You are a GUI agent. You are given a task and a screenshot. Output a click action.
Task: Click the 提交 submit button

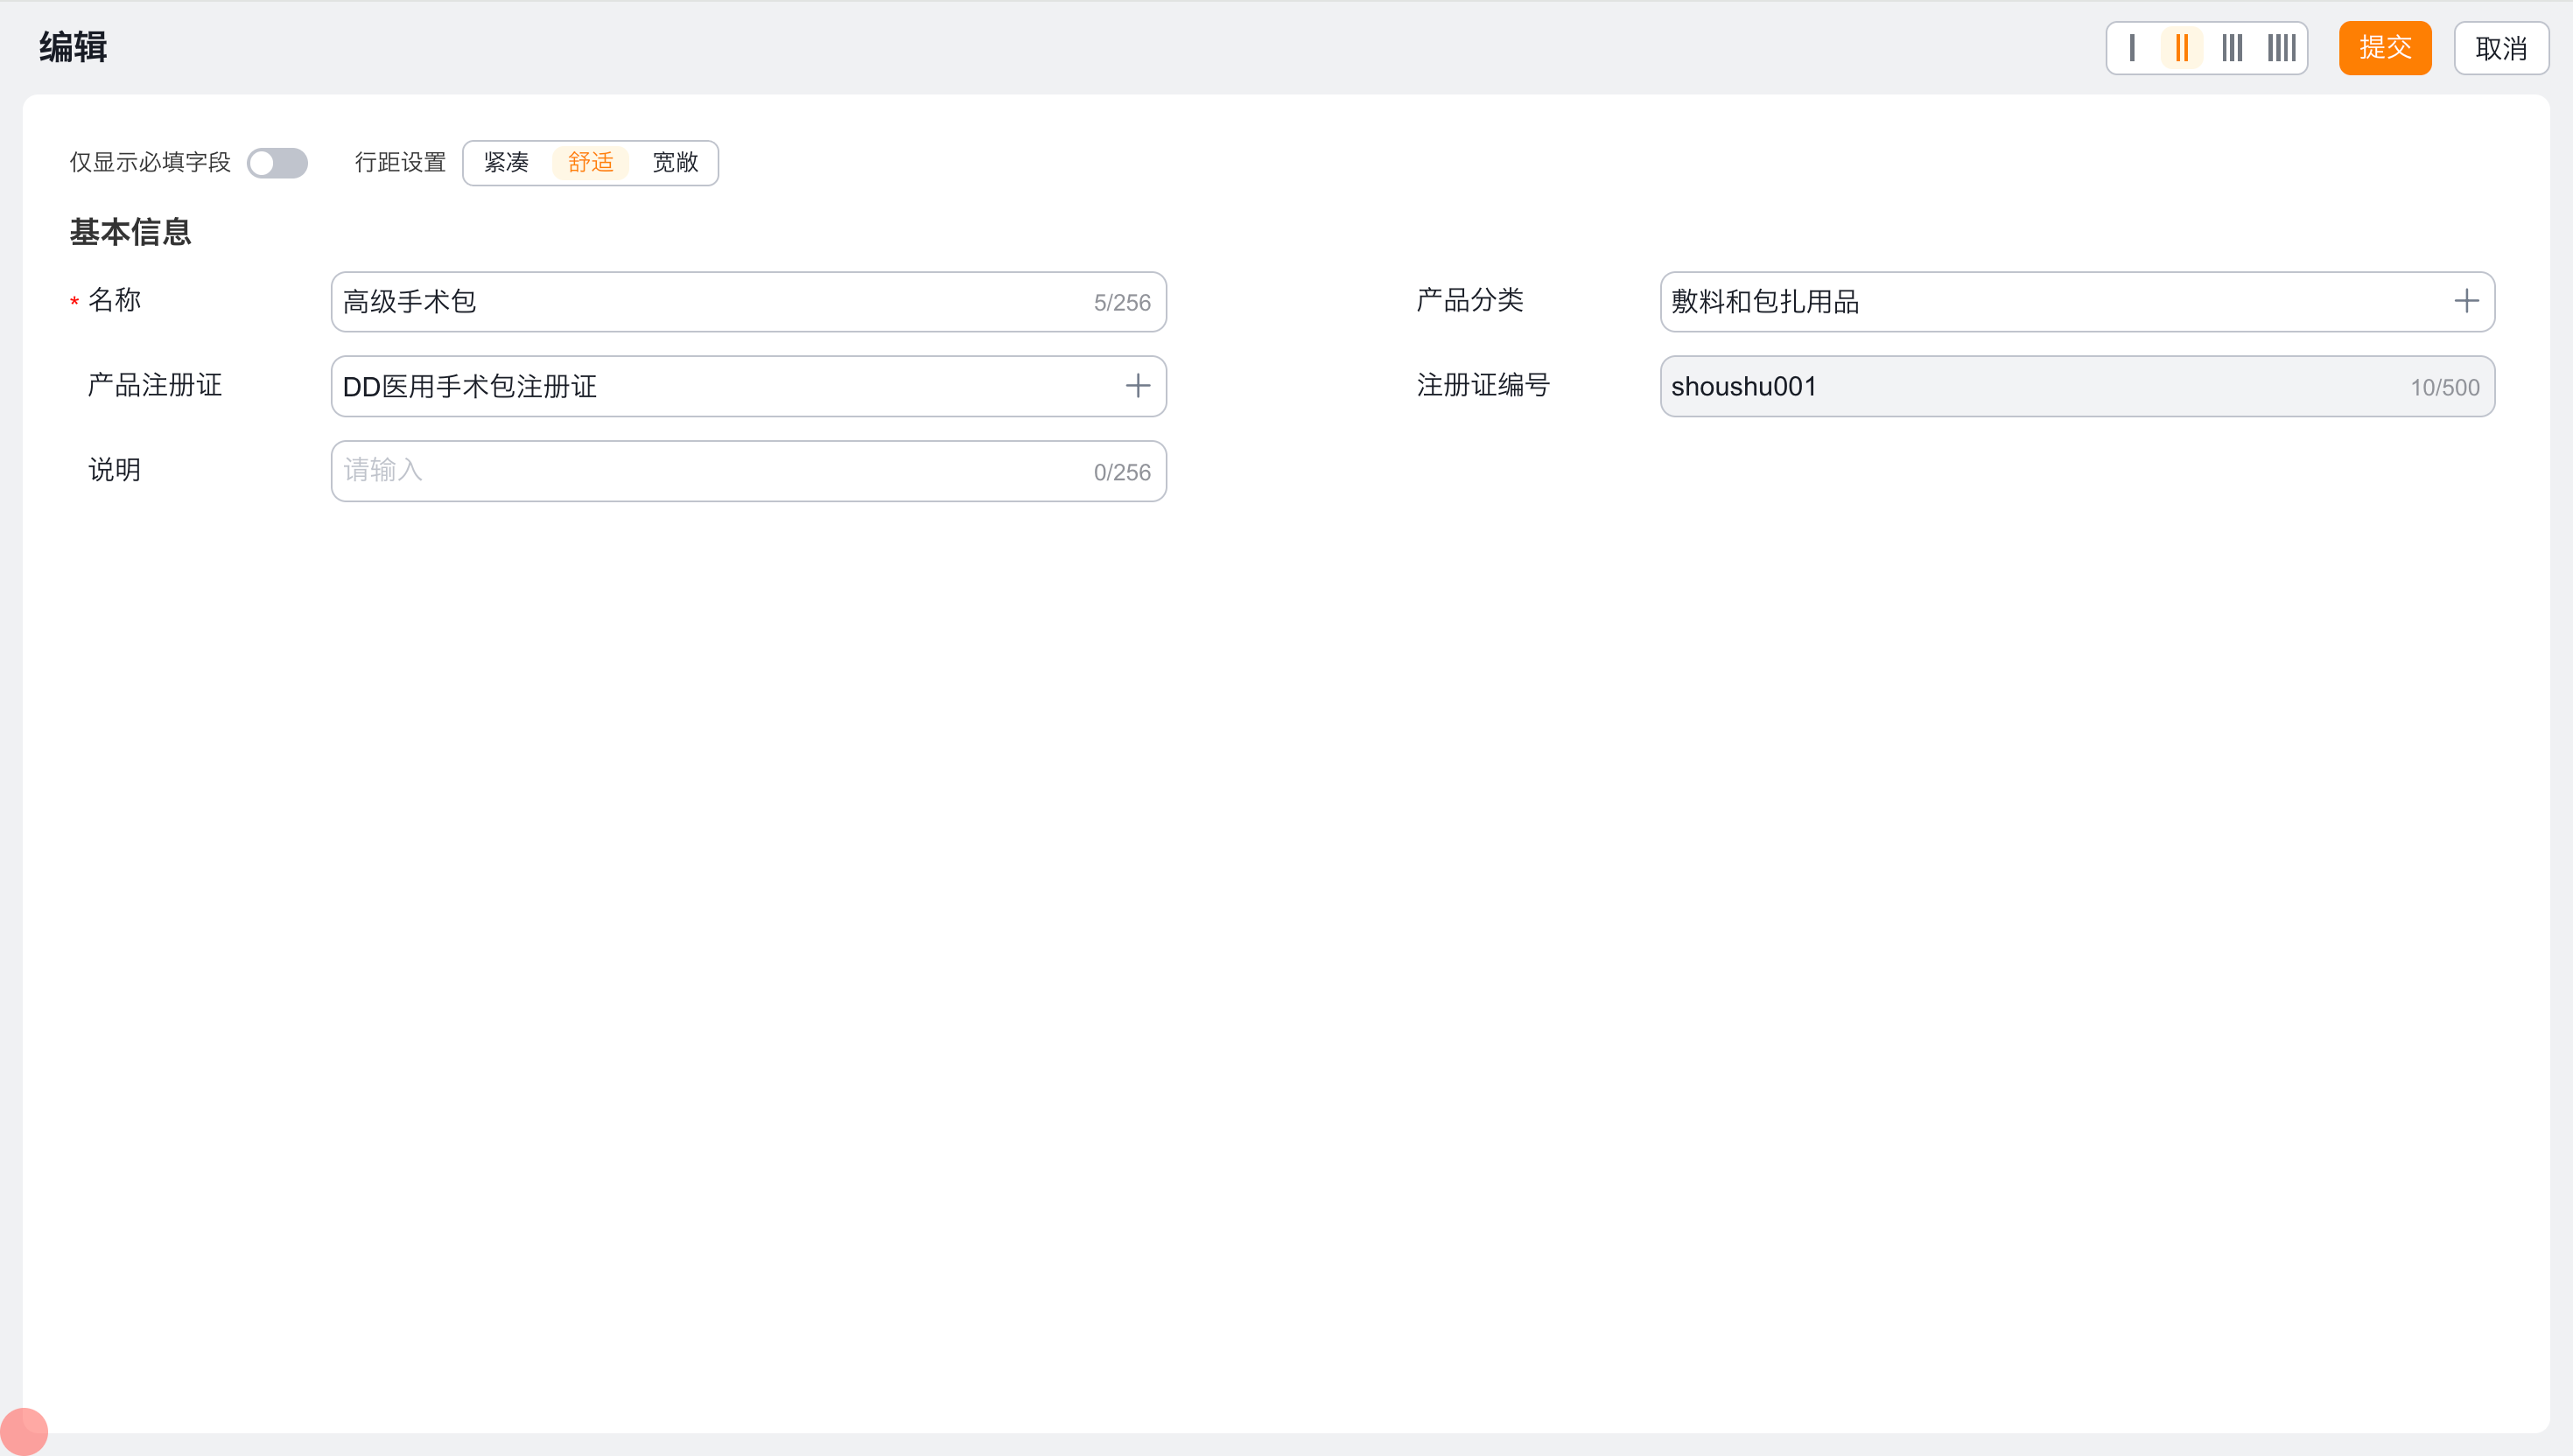2384,48
